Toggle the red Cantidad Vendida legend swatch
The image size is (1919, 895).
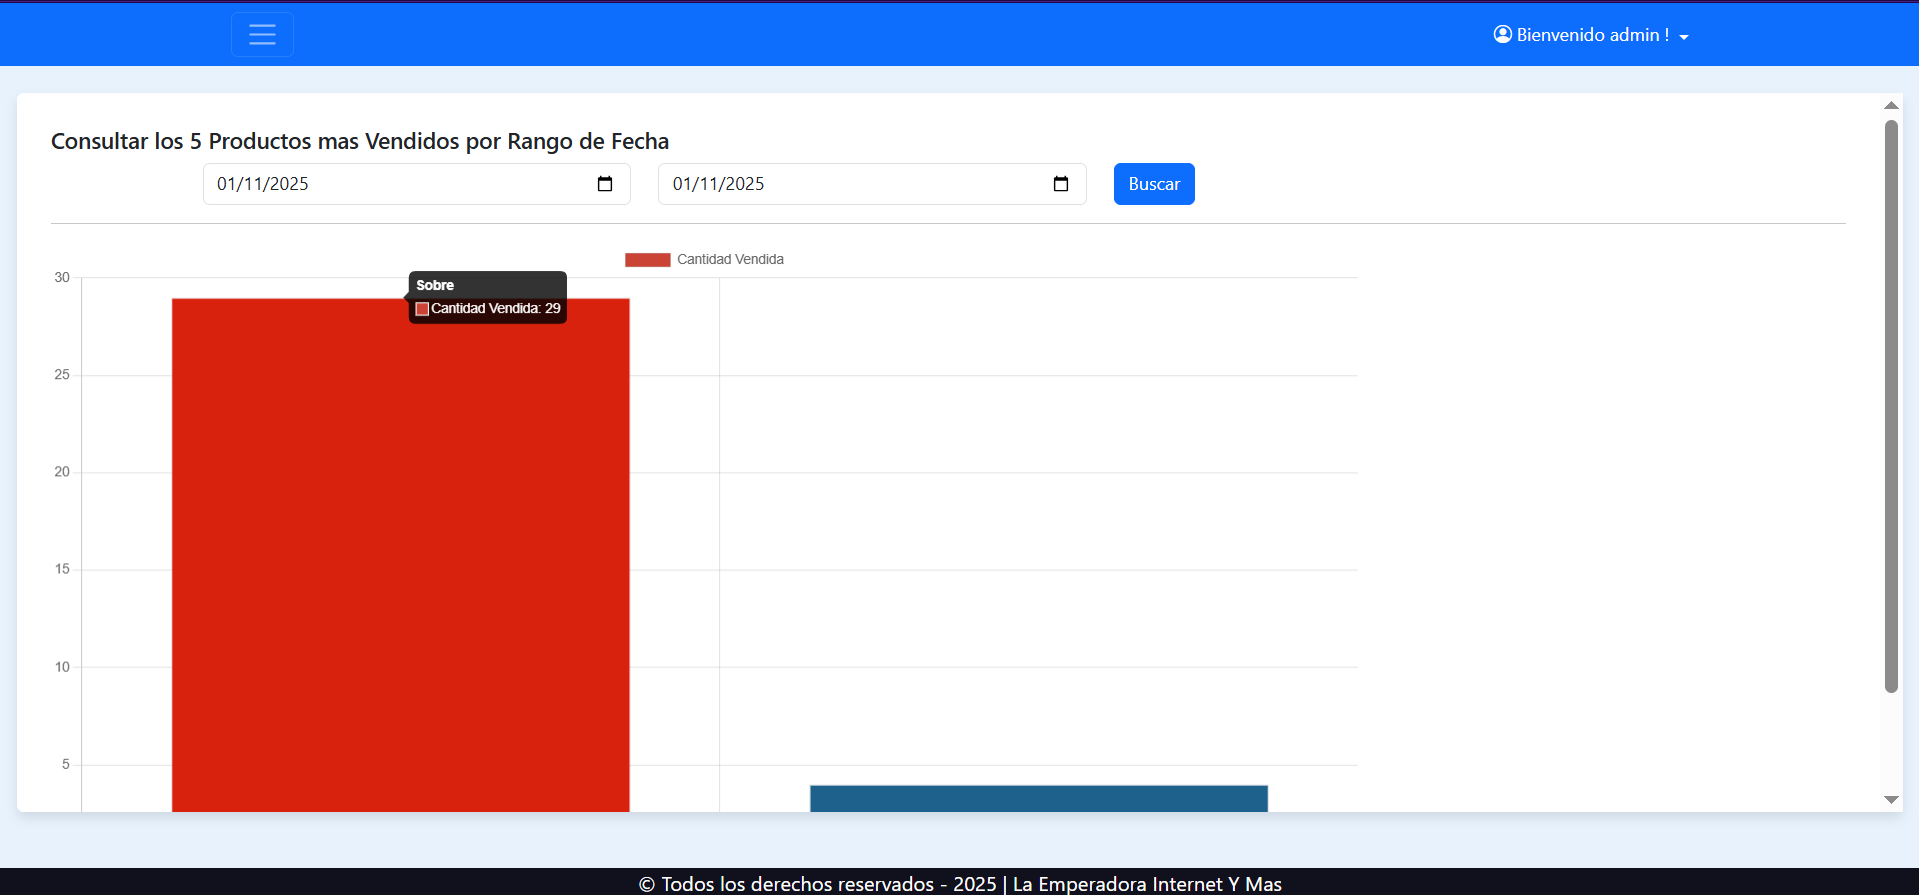(647, 260)
